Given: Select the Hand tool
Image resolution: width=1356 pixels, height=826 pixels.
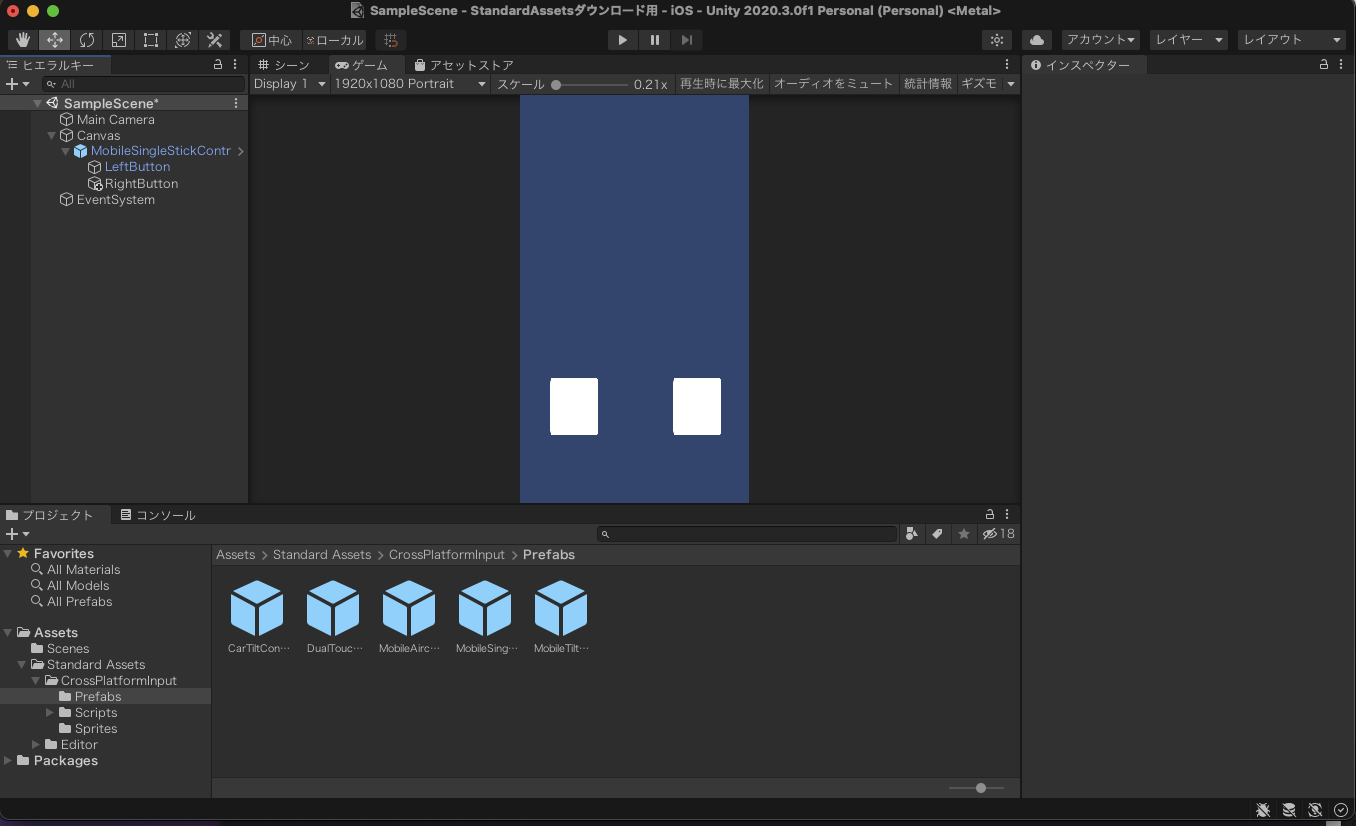Looking at the screenshot, I should coord(22,40).
